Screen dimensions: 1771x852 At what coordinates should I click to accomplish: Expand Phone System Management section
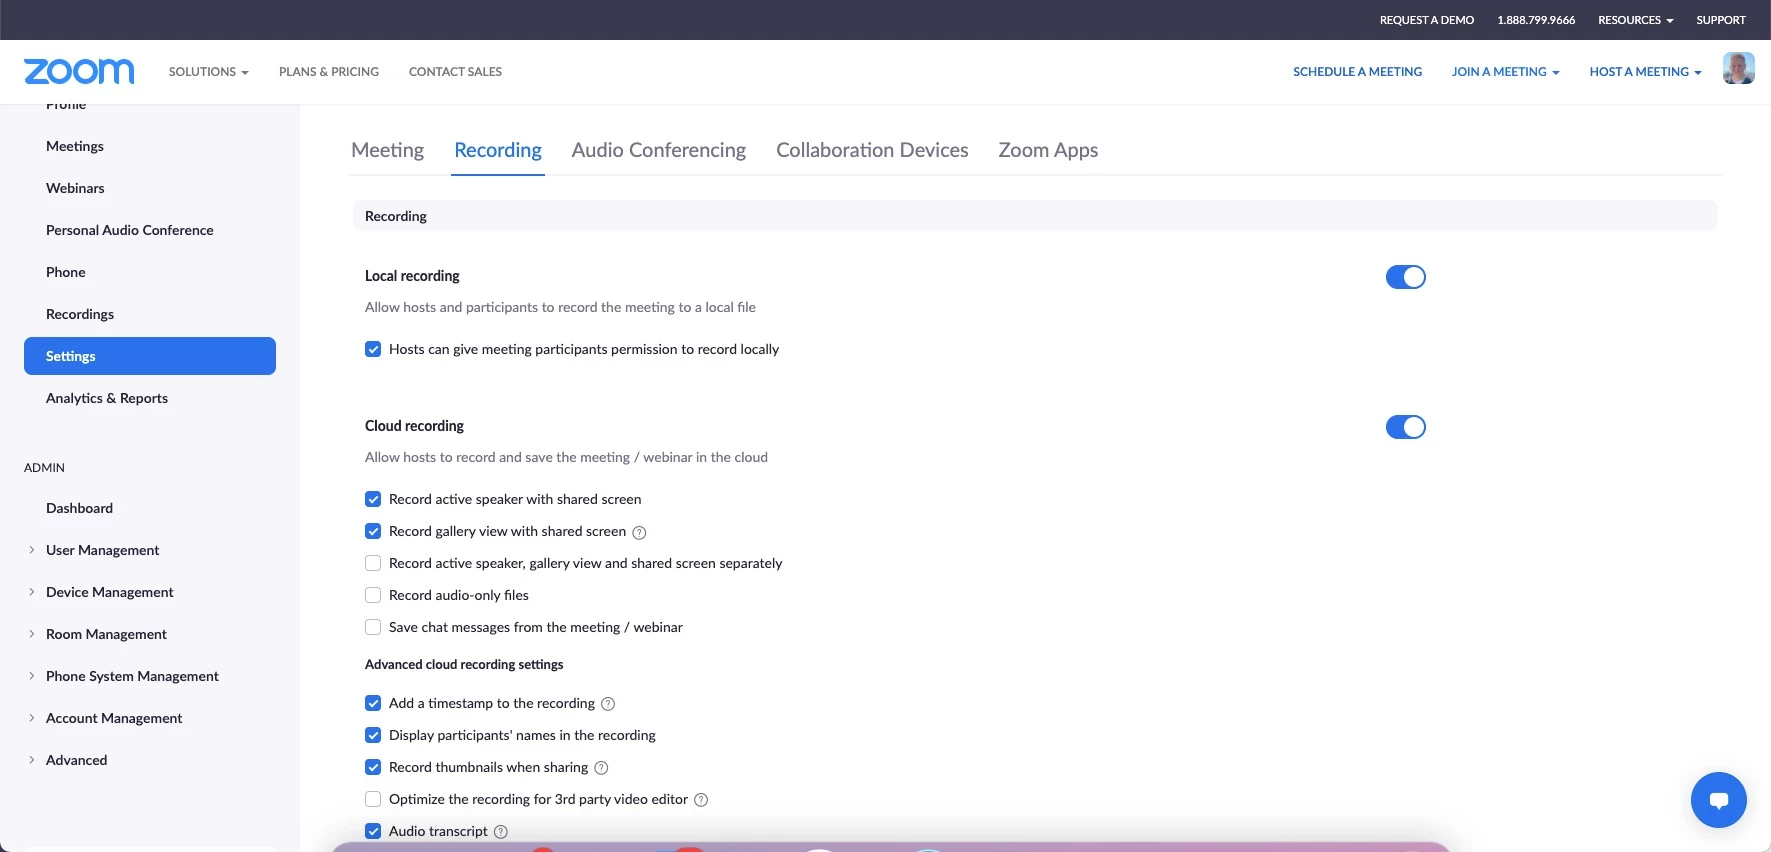132,676
